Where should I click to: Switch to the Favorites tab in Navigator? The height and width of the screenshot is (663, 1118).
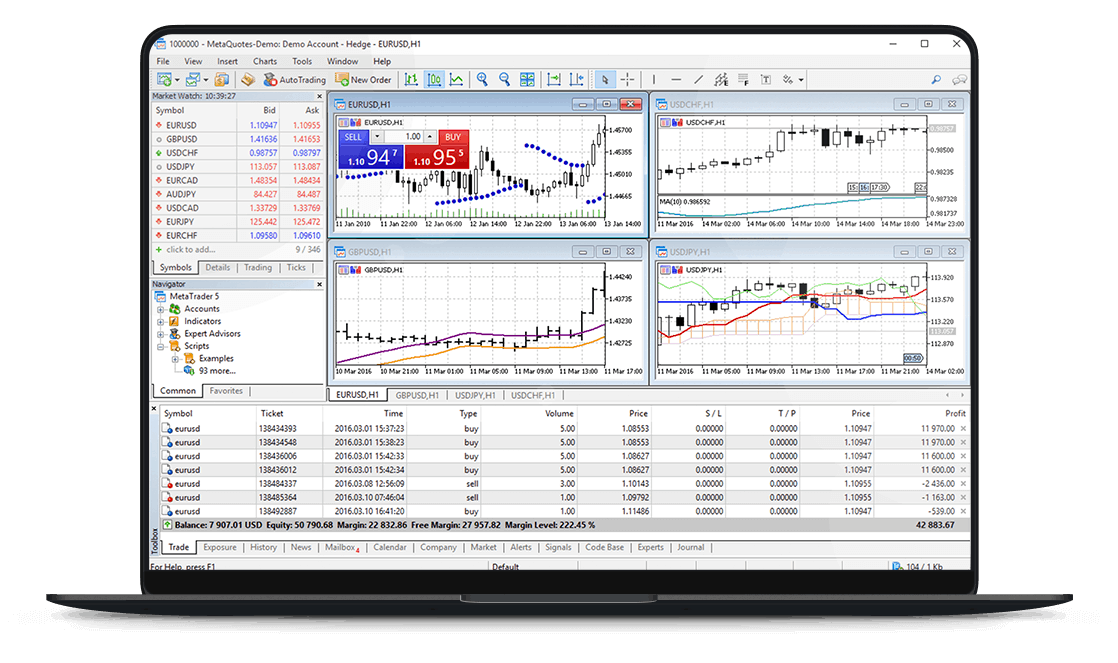pyautogui.click(x=225, y=390)
